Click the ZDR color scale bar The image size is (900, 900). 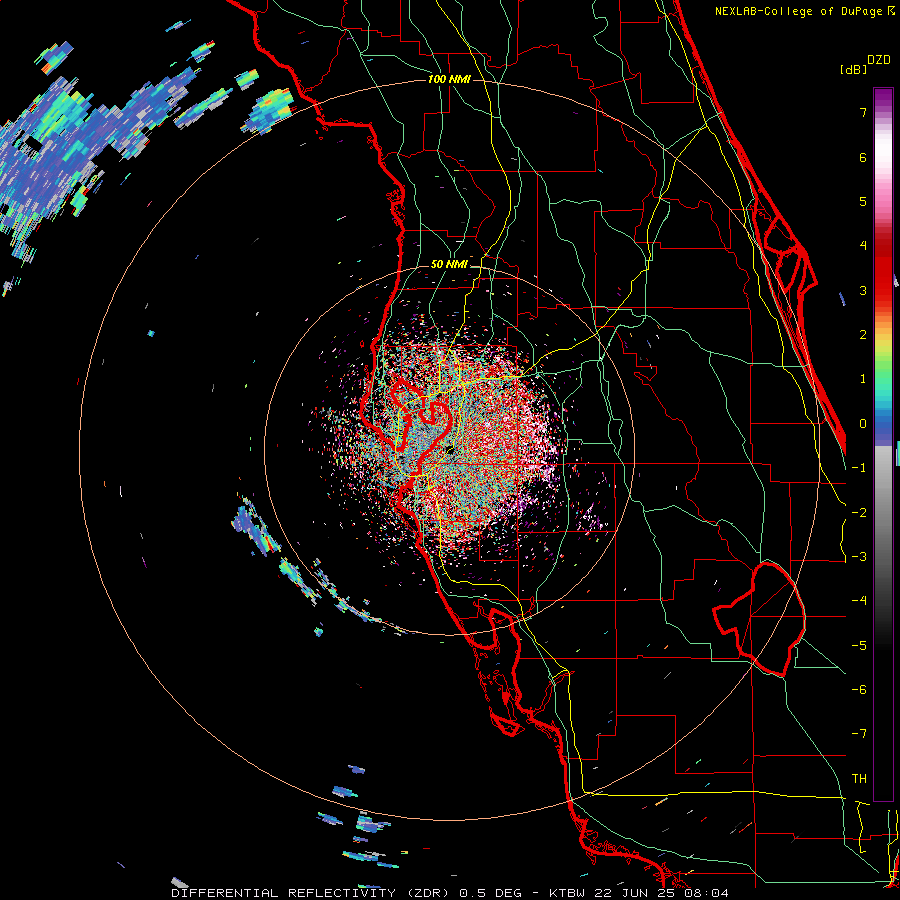[883, 444]
